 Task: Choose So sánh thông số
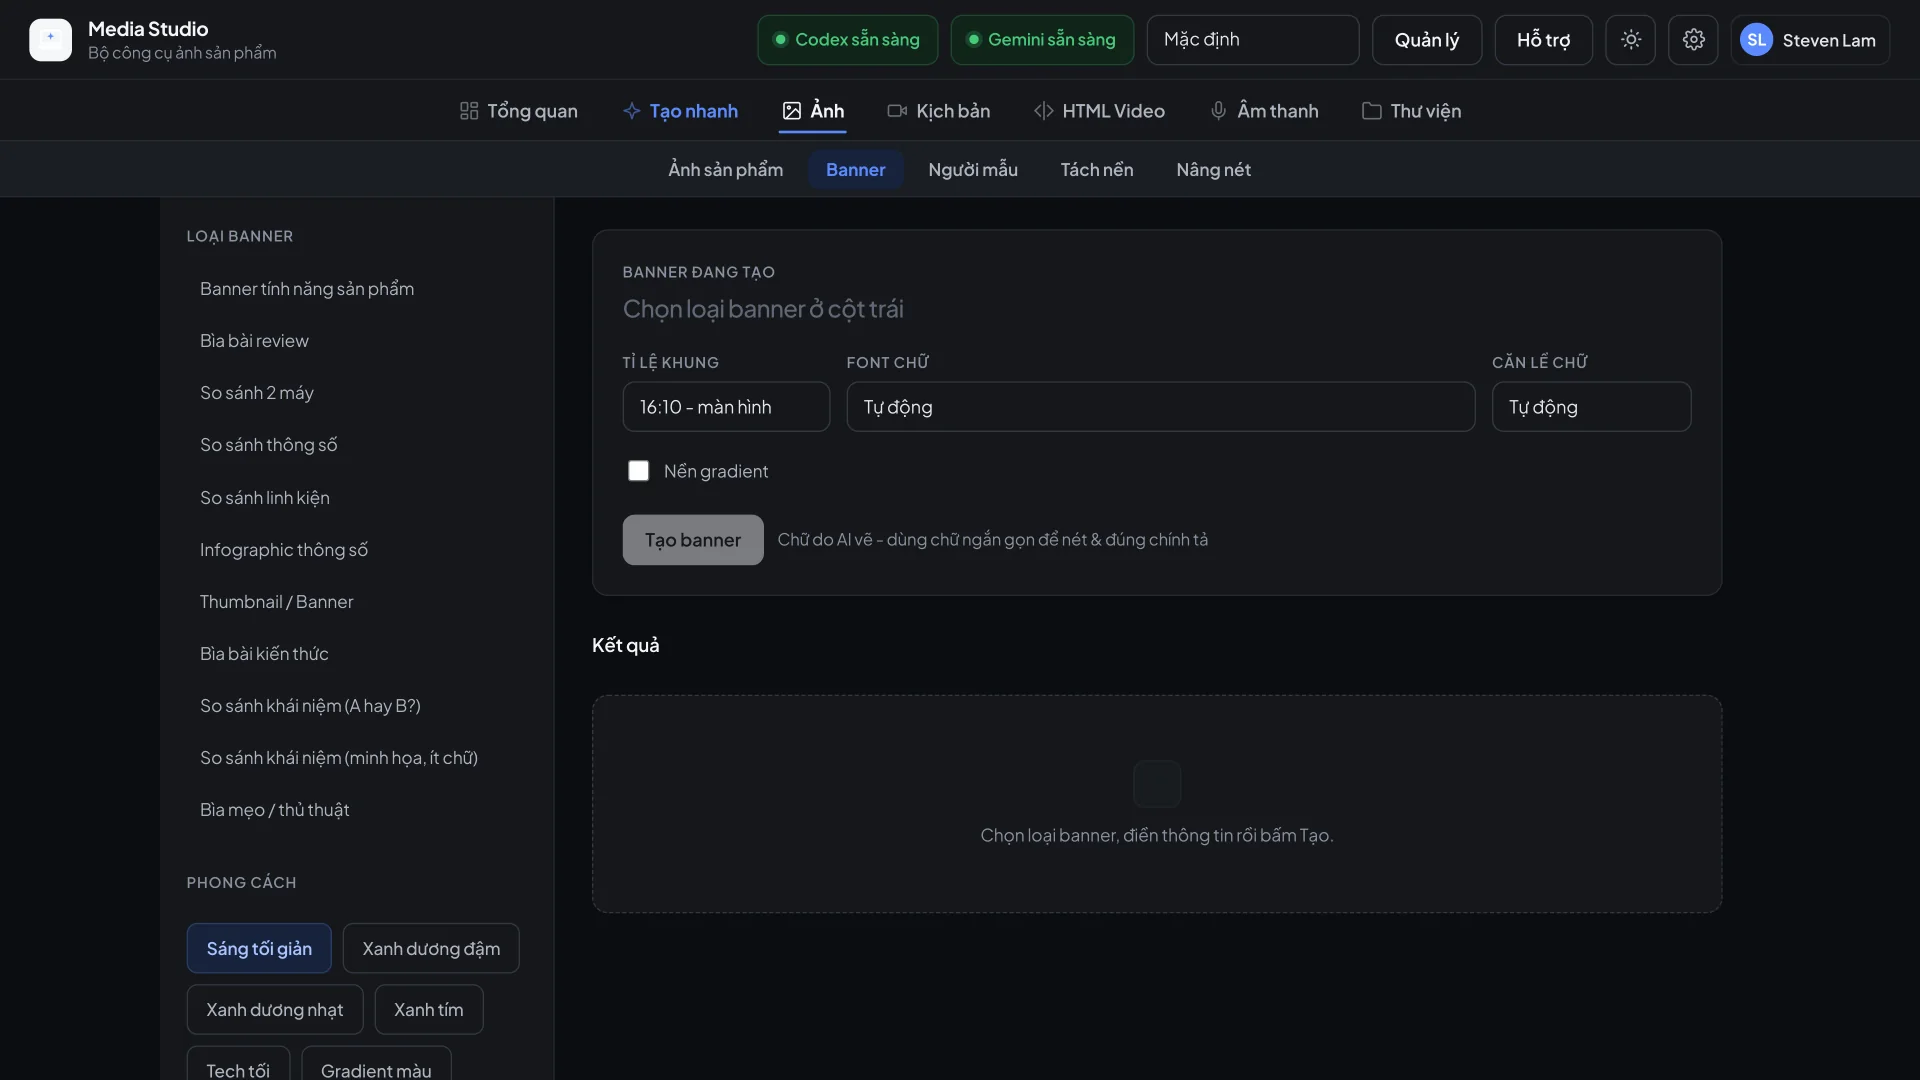pos(356,445)
